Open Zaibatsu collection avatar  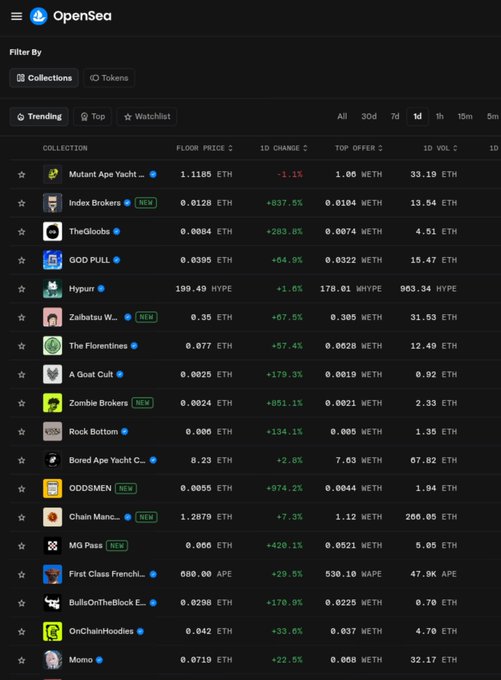52,317
